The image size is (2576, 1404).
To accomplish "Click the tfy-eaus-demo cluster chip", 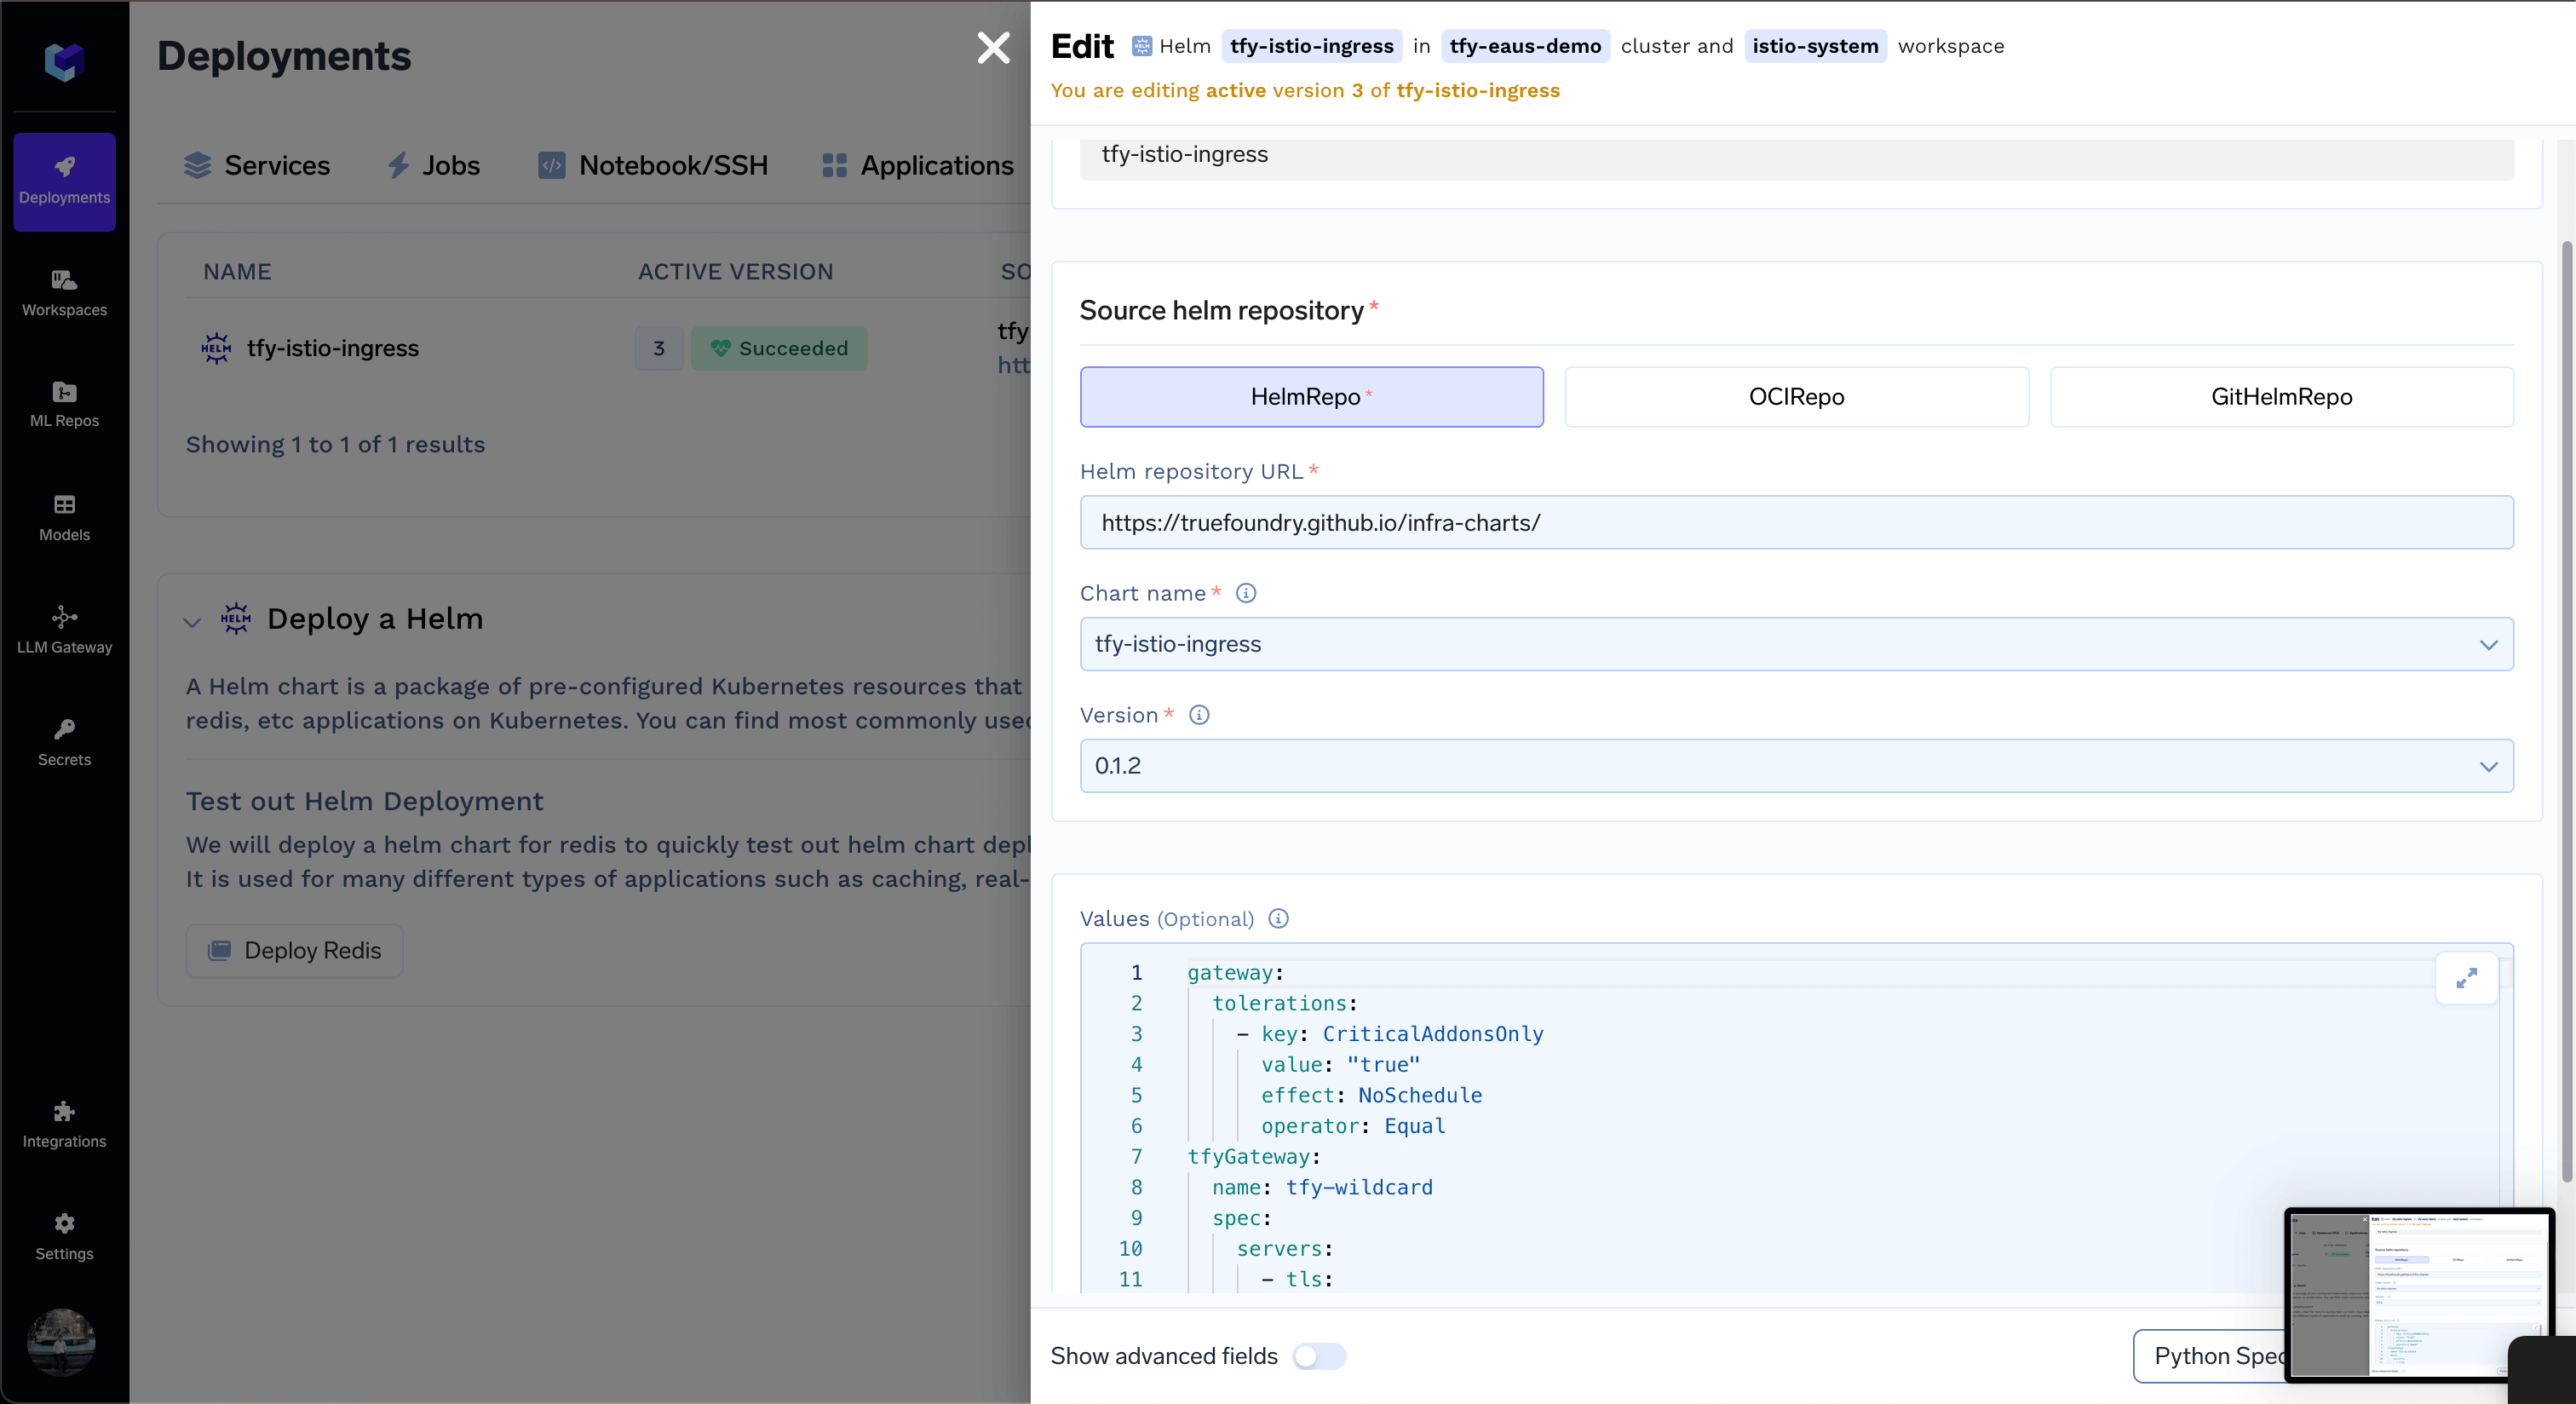I will pos(1524,46).
